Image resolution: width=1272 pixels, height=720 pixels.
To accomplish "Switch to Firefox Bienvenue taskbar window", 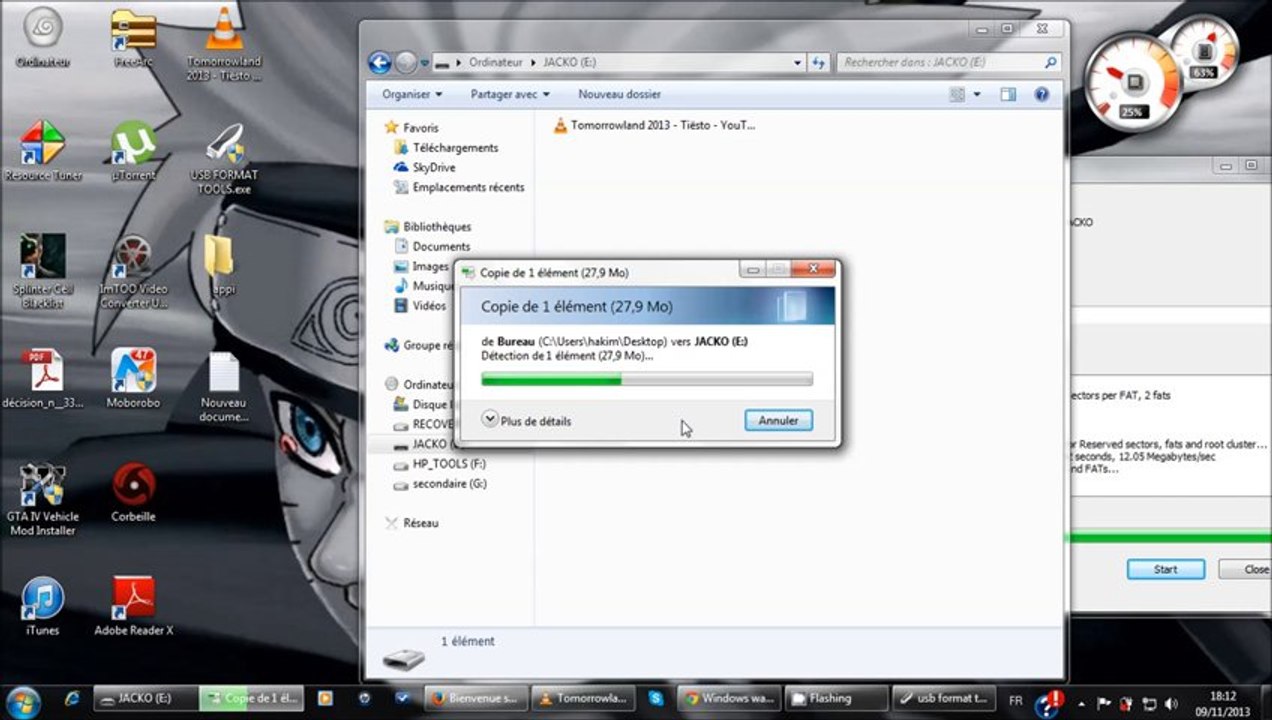I will point(475,698).
